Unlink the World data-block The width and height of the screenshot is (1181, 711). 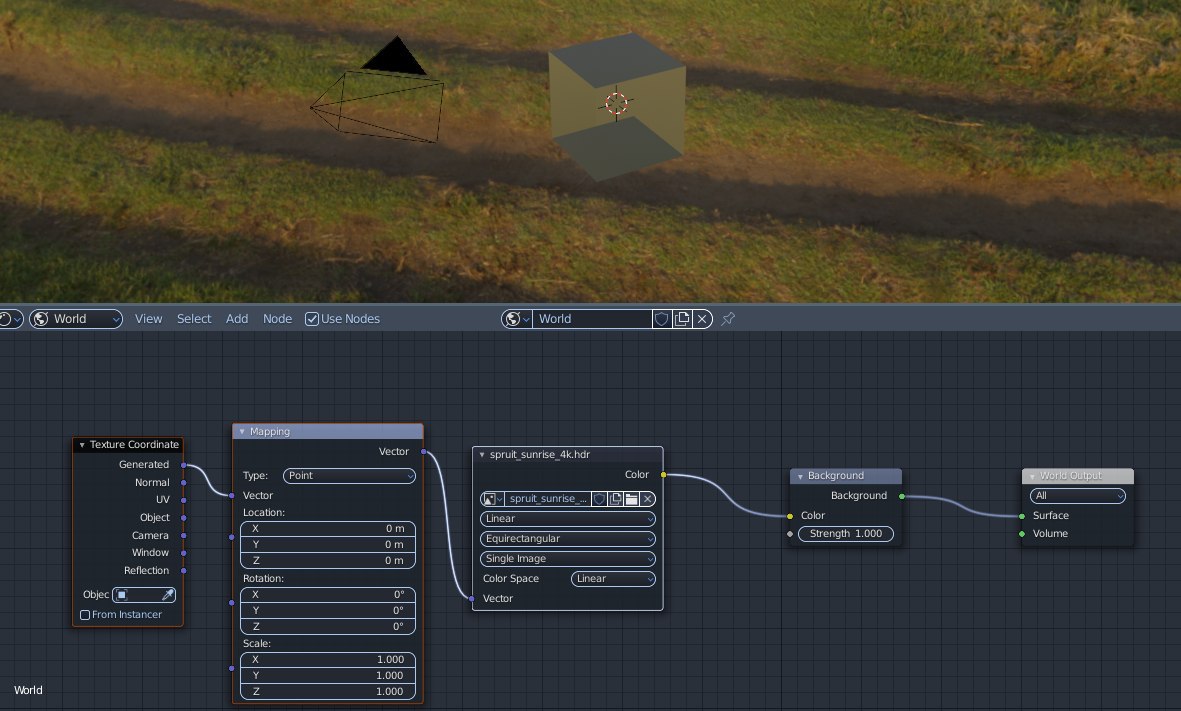[702, 319]
